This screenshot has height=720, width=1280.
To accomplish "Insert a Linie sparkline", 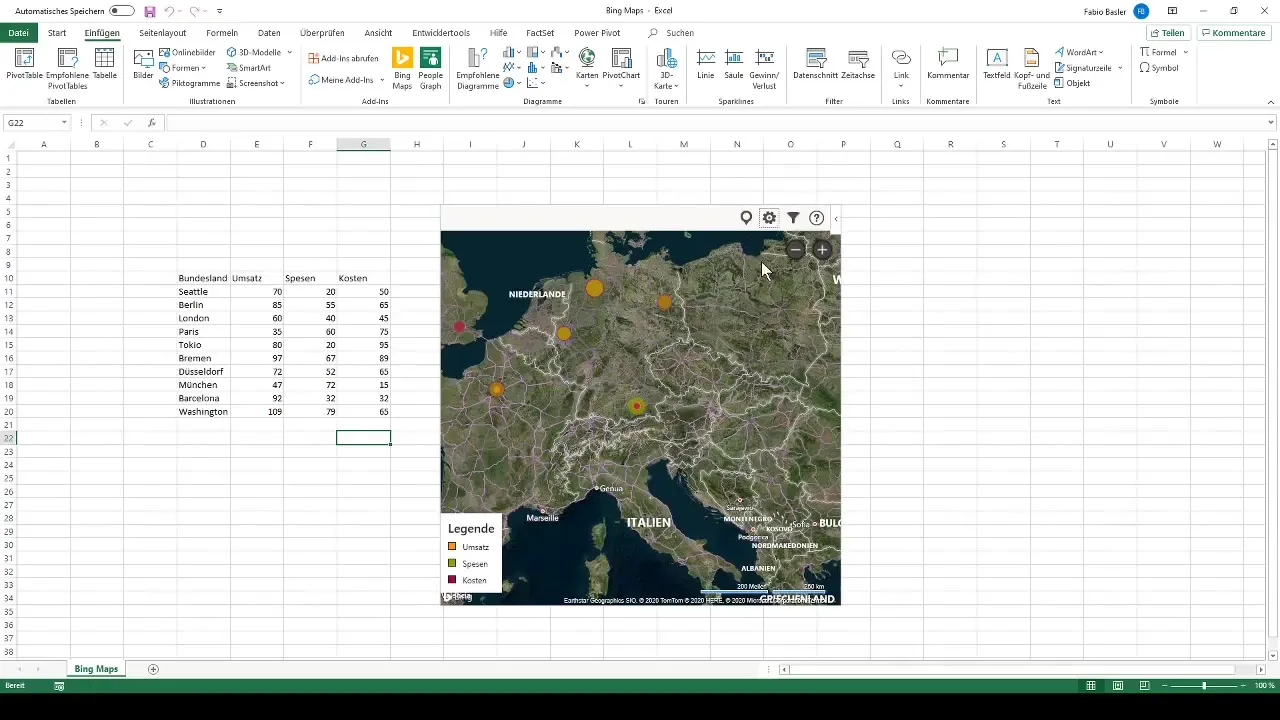I will [706, 64].
